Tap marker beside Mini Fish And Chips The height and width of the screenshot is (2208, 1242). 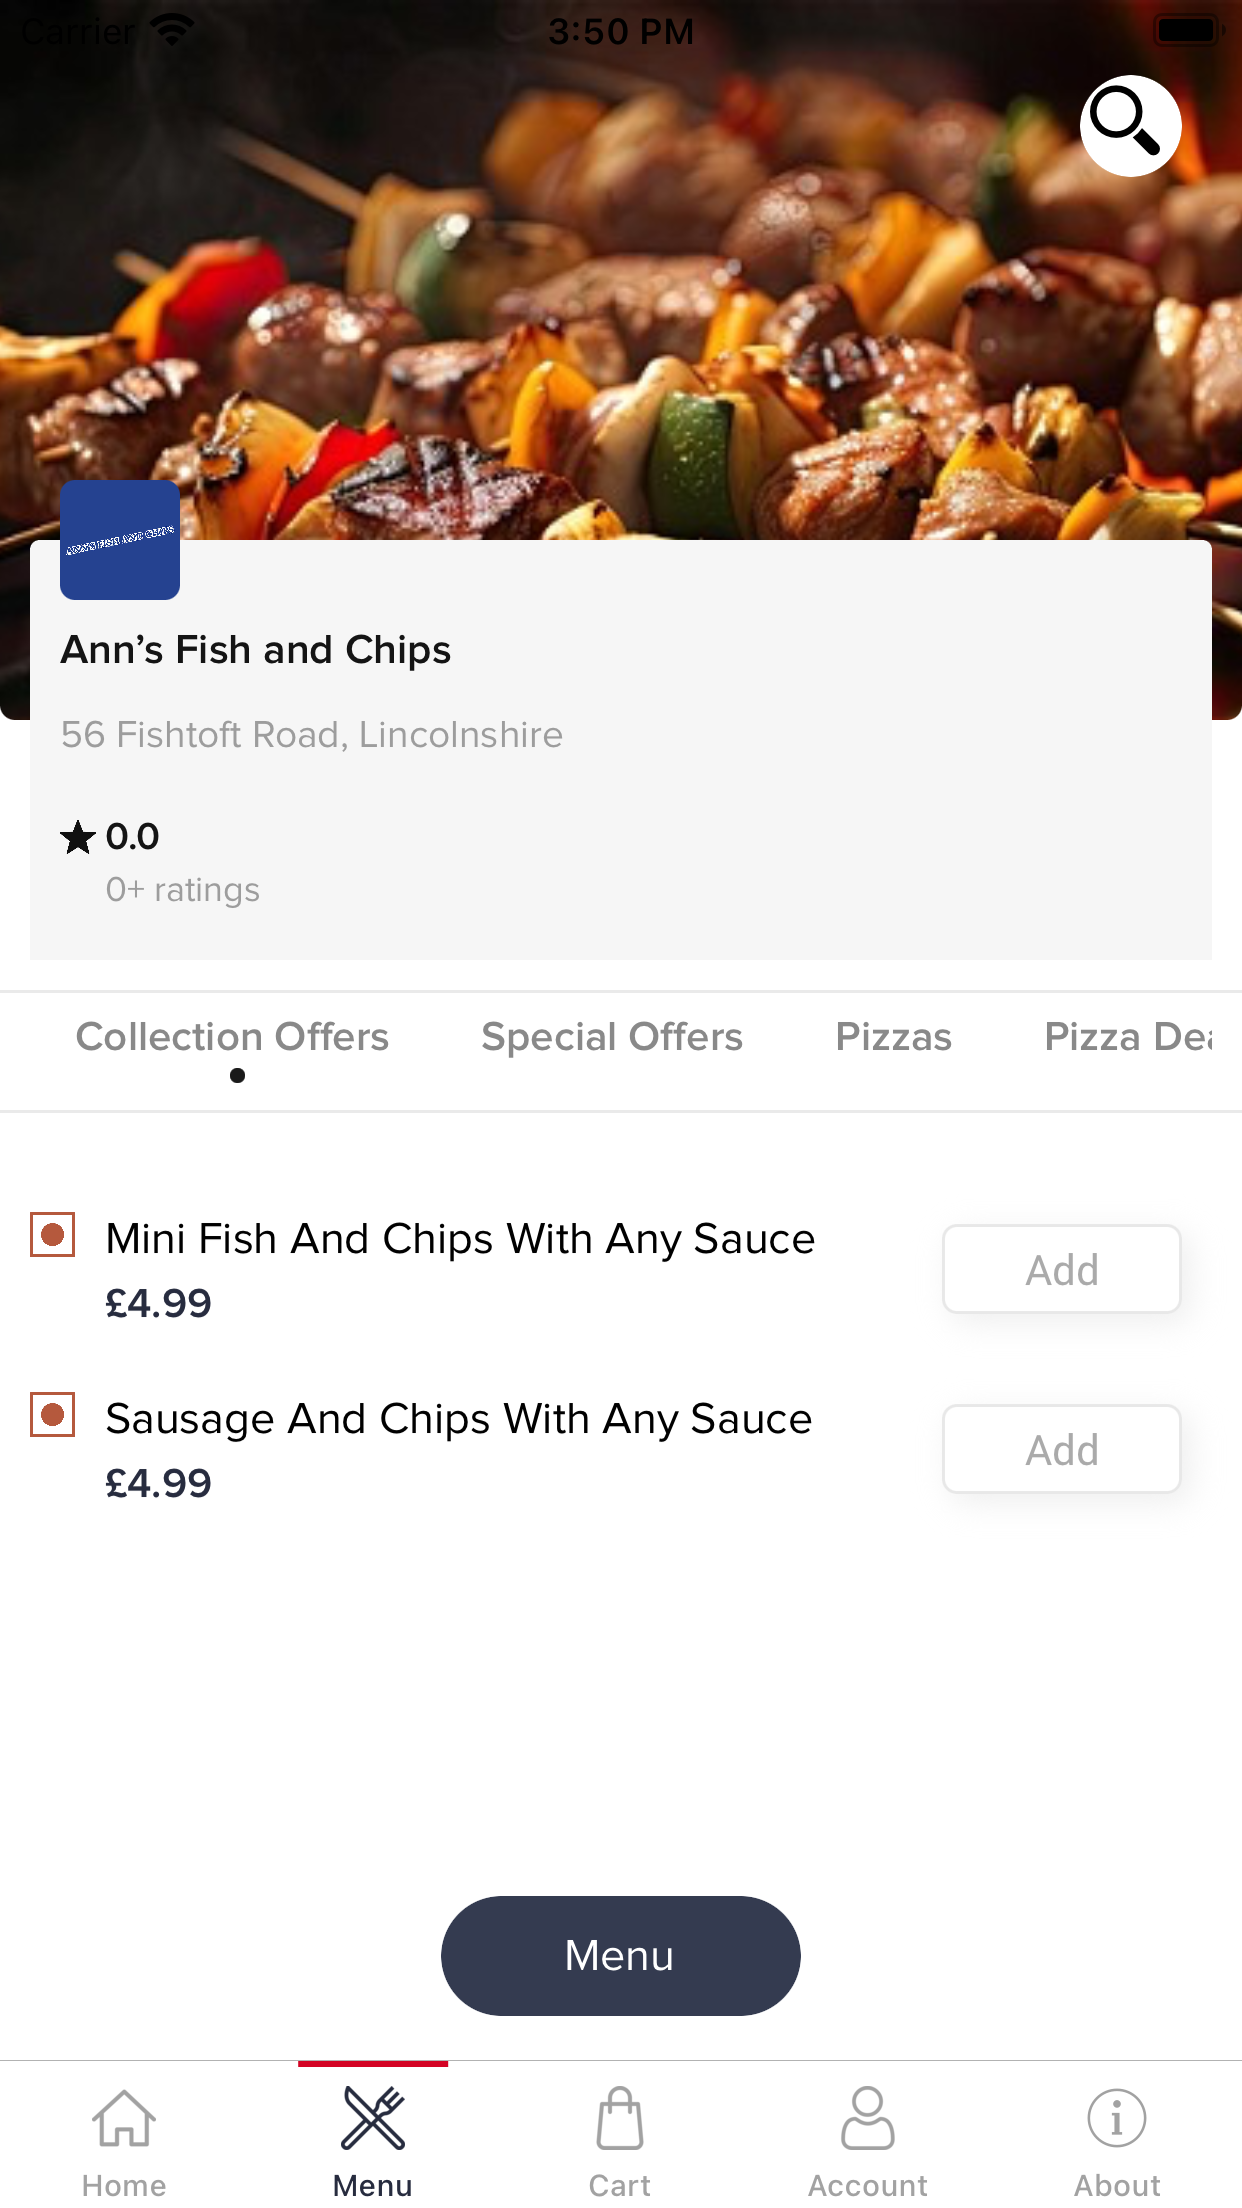coord(53,1235)
